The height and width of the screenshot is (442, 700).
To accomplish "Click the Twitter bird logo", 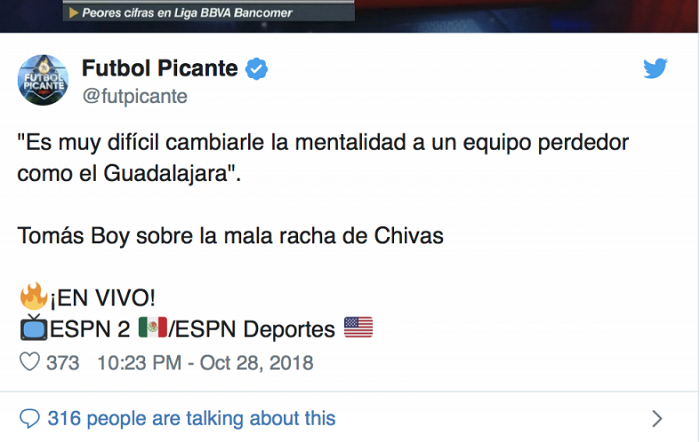I will [x=655, y=68].
